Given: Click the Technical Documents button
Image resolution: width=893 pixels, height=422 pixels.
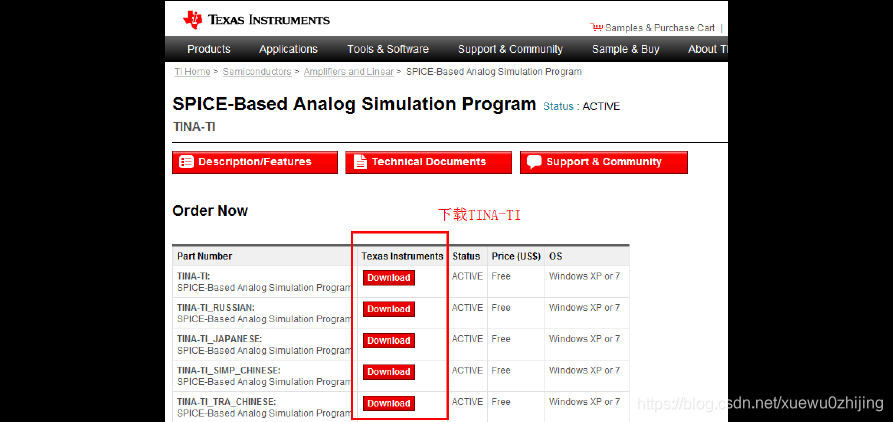Looking at the screenshot, I should pos(428,162).
